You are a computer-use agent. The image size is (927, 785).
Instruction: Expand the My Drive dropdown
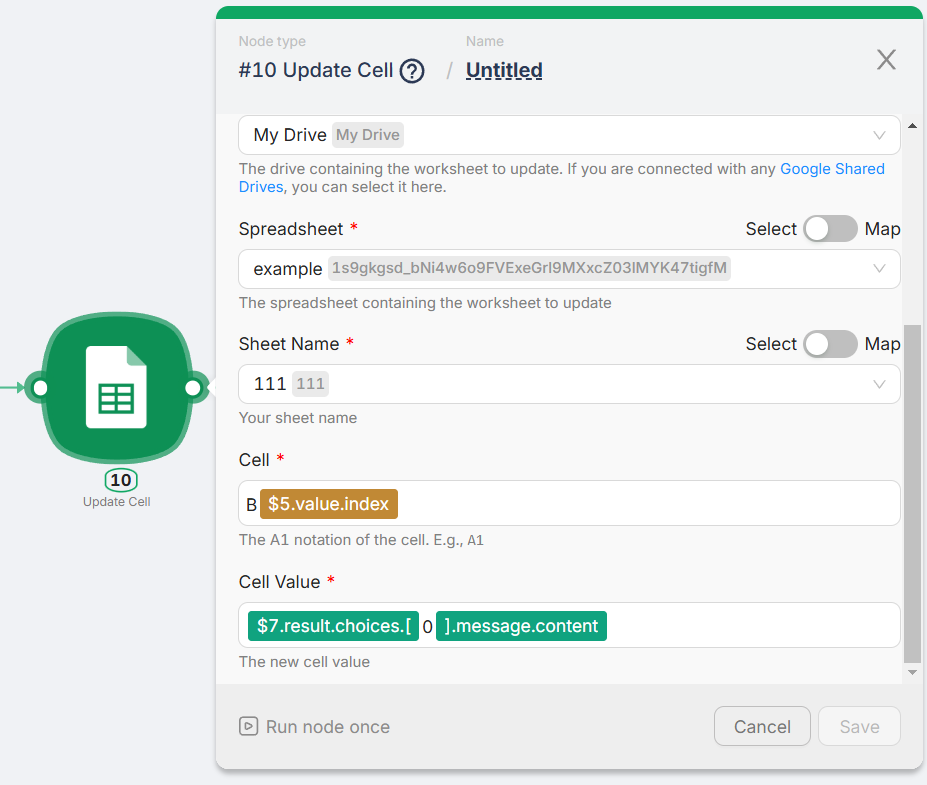pyautogui.click(x=879, y=135)
